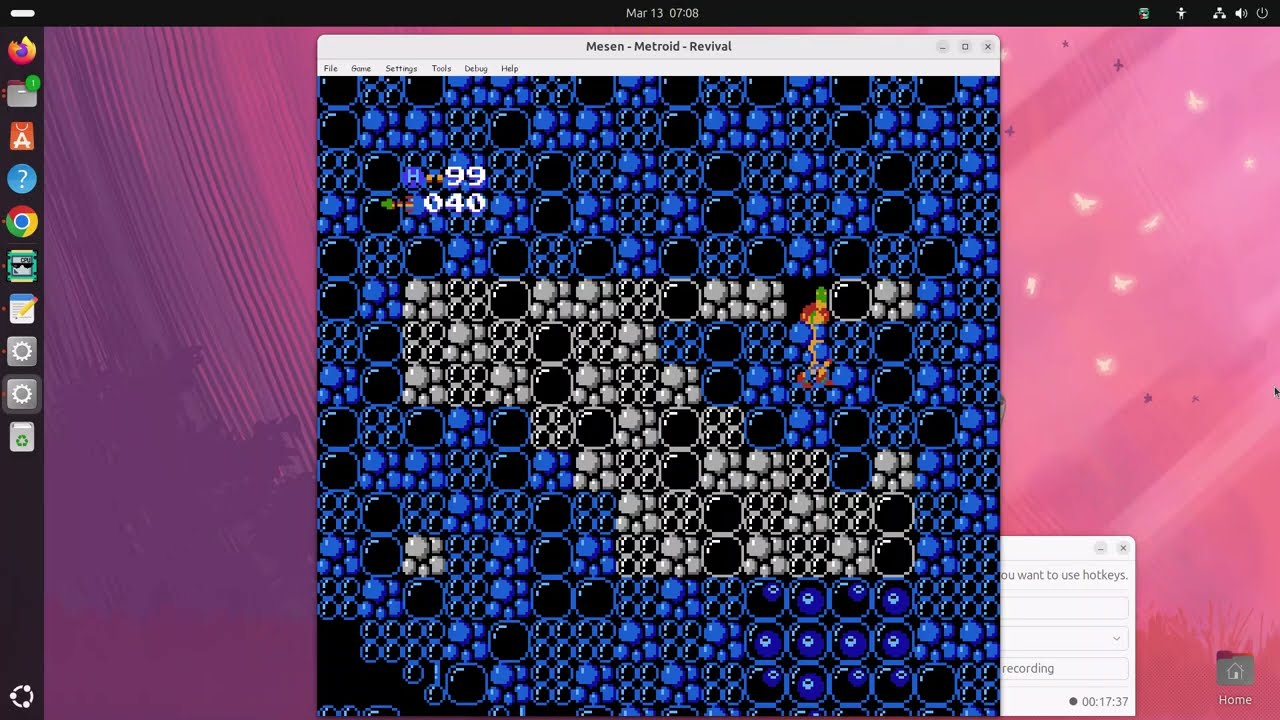
Task: Open the Settings menu in Mesen
Action: coord(401,68)
